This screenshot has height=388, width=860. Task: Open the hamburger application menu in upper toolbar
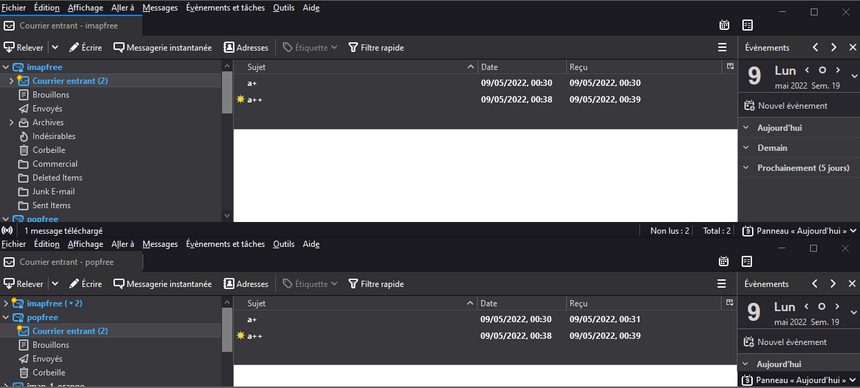click(722, 48)
